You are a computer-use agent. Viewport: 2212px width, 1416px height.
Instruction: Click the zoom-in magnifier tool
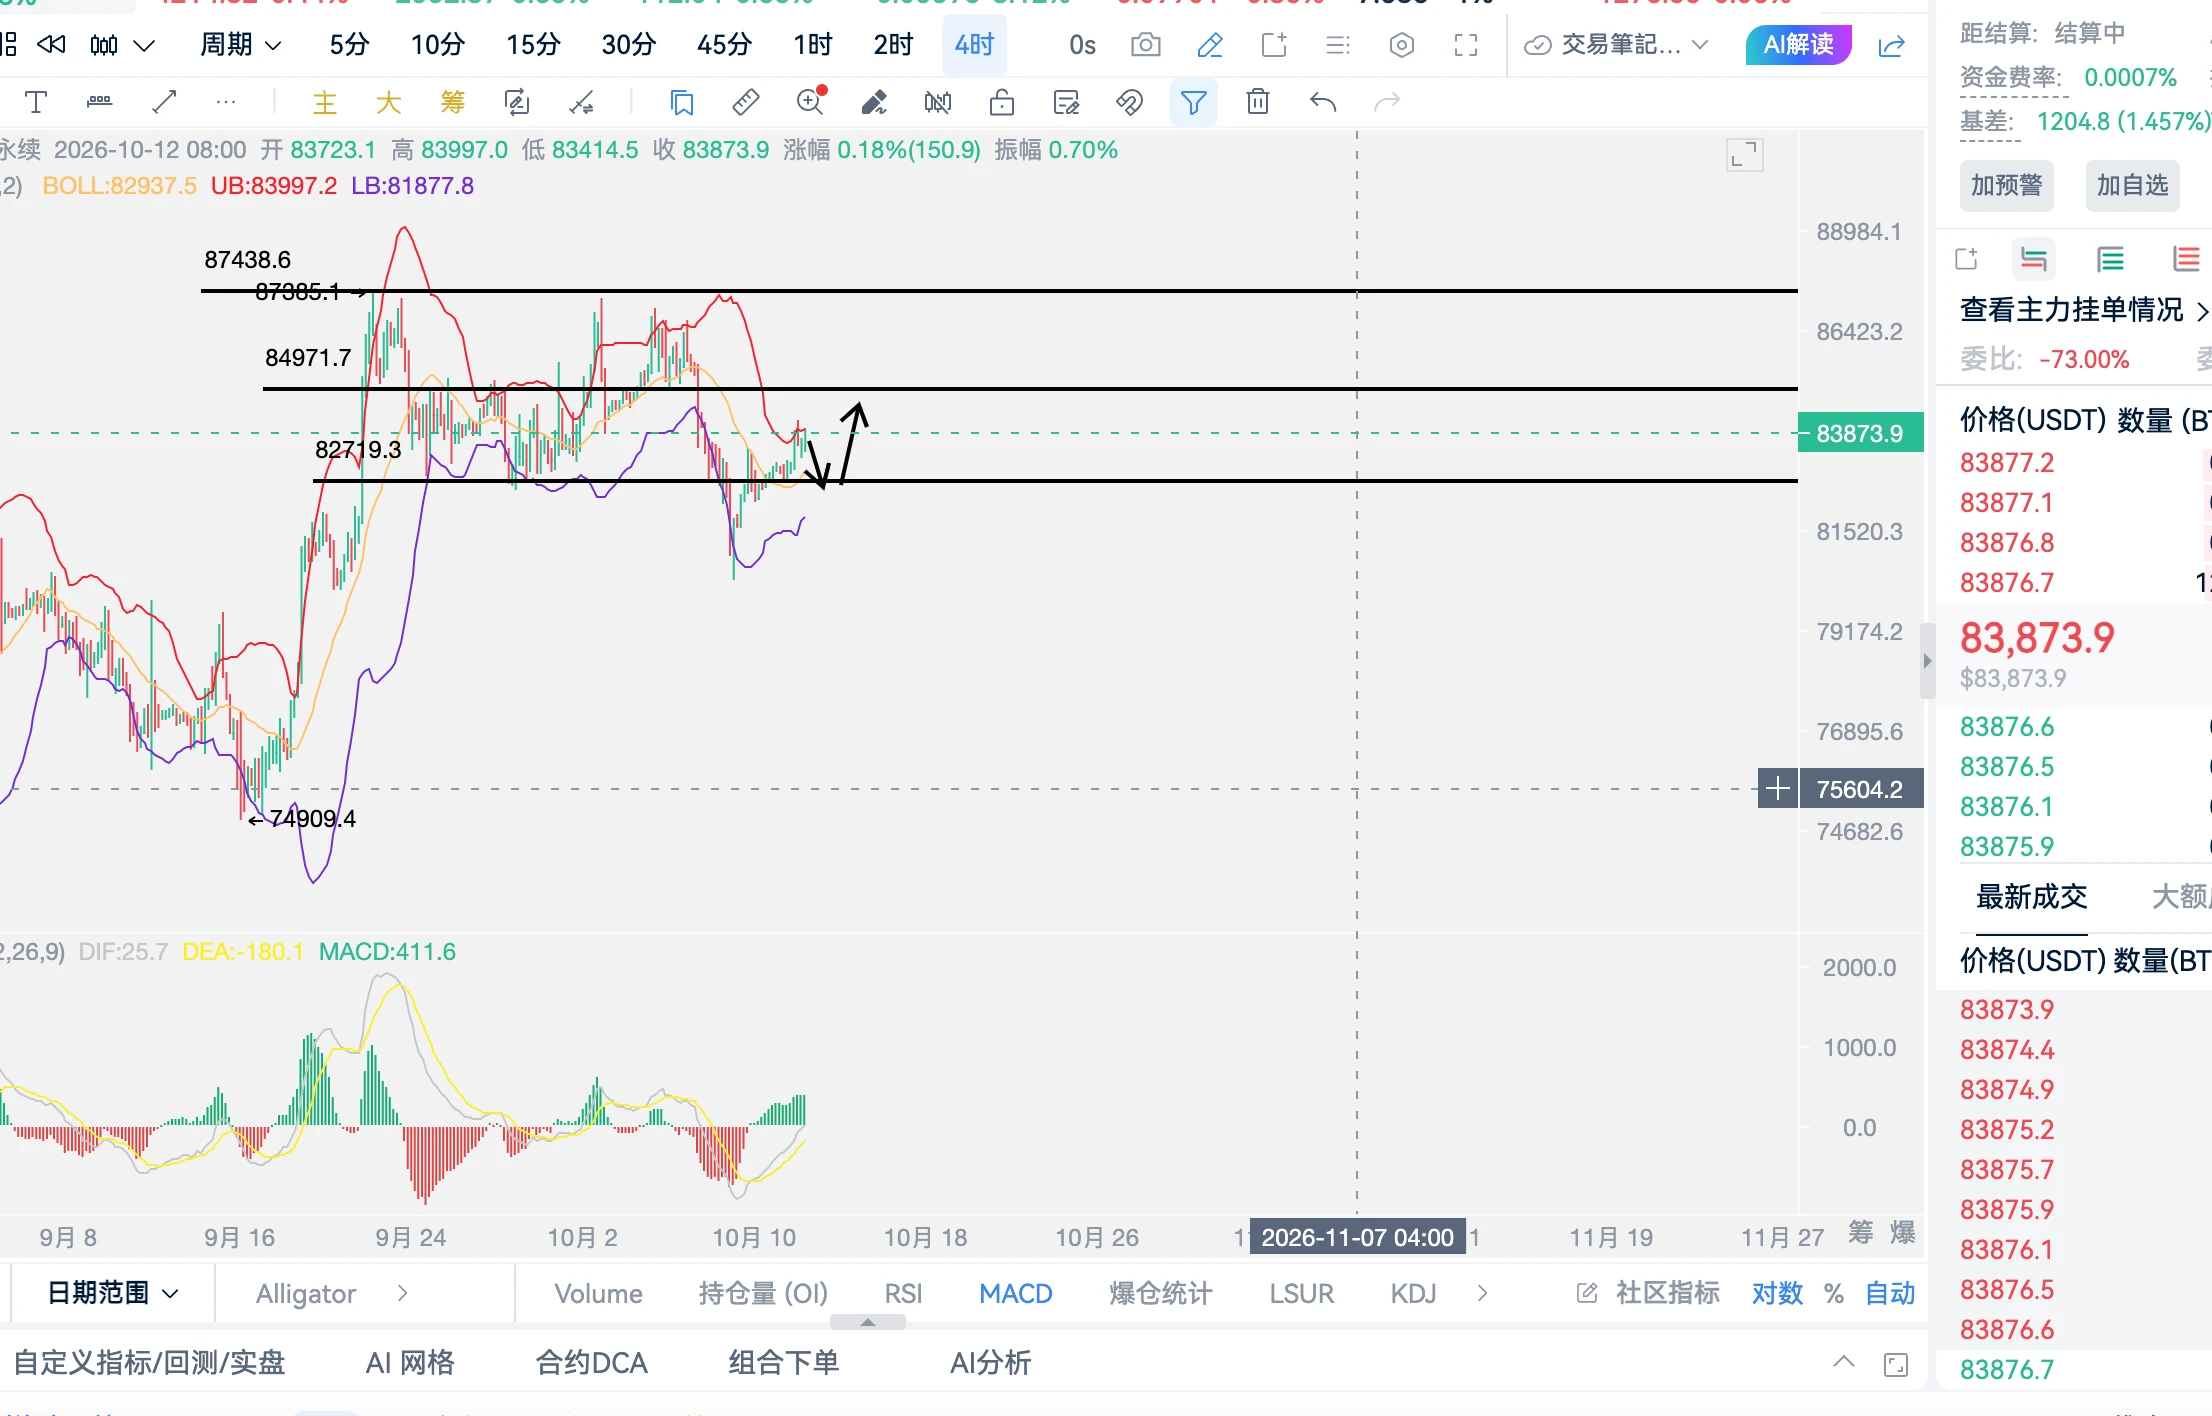click(810, 102)
